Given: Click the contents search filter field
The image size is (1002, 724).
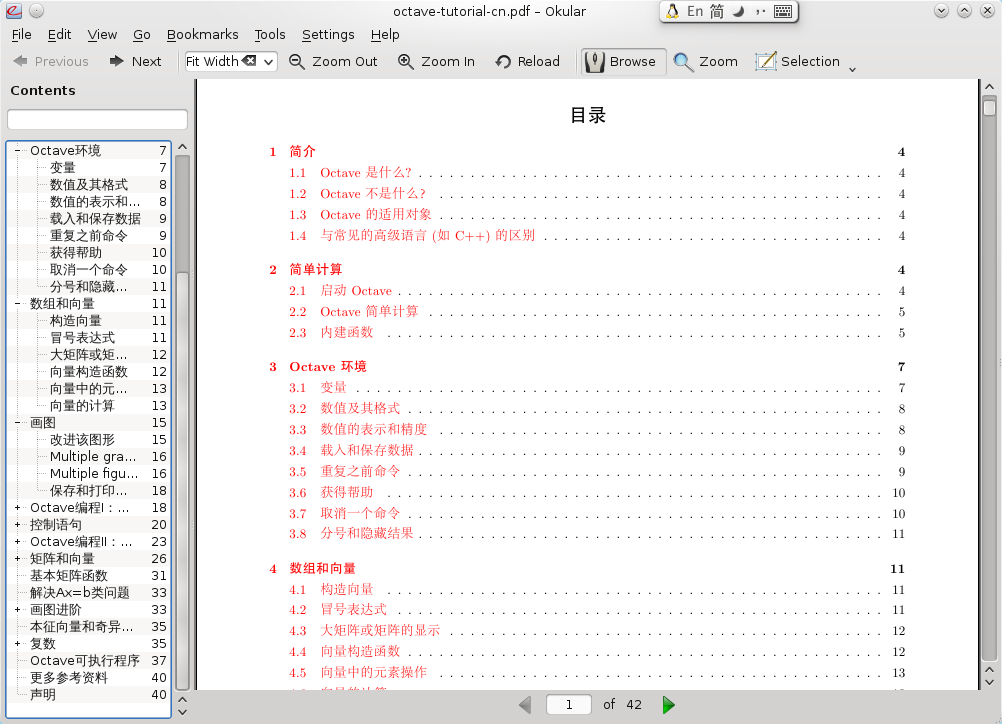Looking at the screenshot, I should pos(97,119).
